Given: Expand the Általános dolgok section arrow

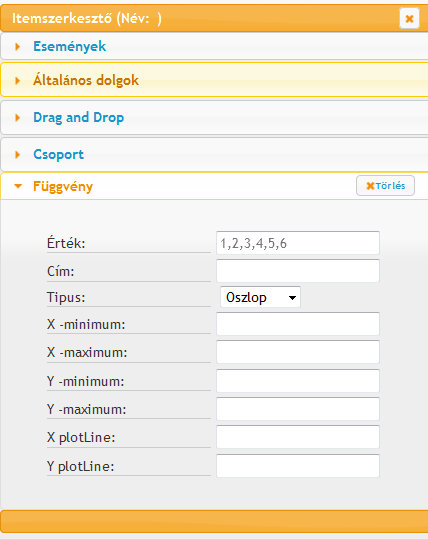Looking at the screenshot, I should (x=18, y=81).
